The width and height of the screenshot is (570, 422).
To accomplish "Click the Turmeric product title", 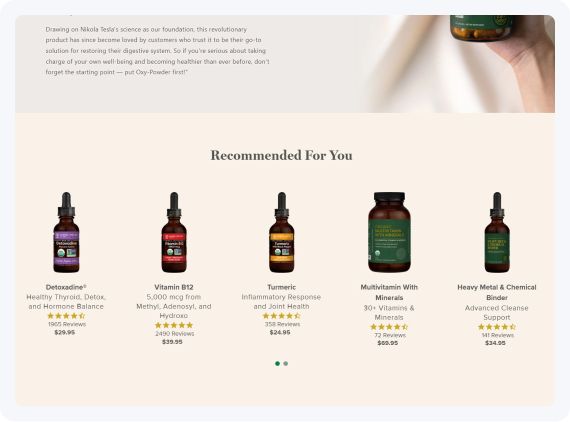I will click(281, 287).
